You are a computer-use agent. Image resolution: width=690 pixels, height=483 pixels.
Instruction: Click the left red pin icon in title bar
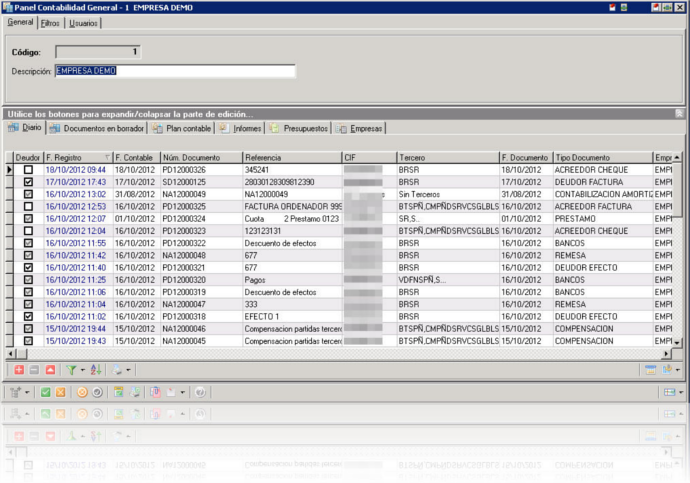[612, 7]
